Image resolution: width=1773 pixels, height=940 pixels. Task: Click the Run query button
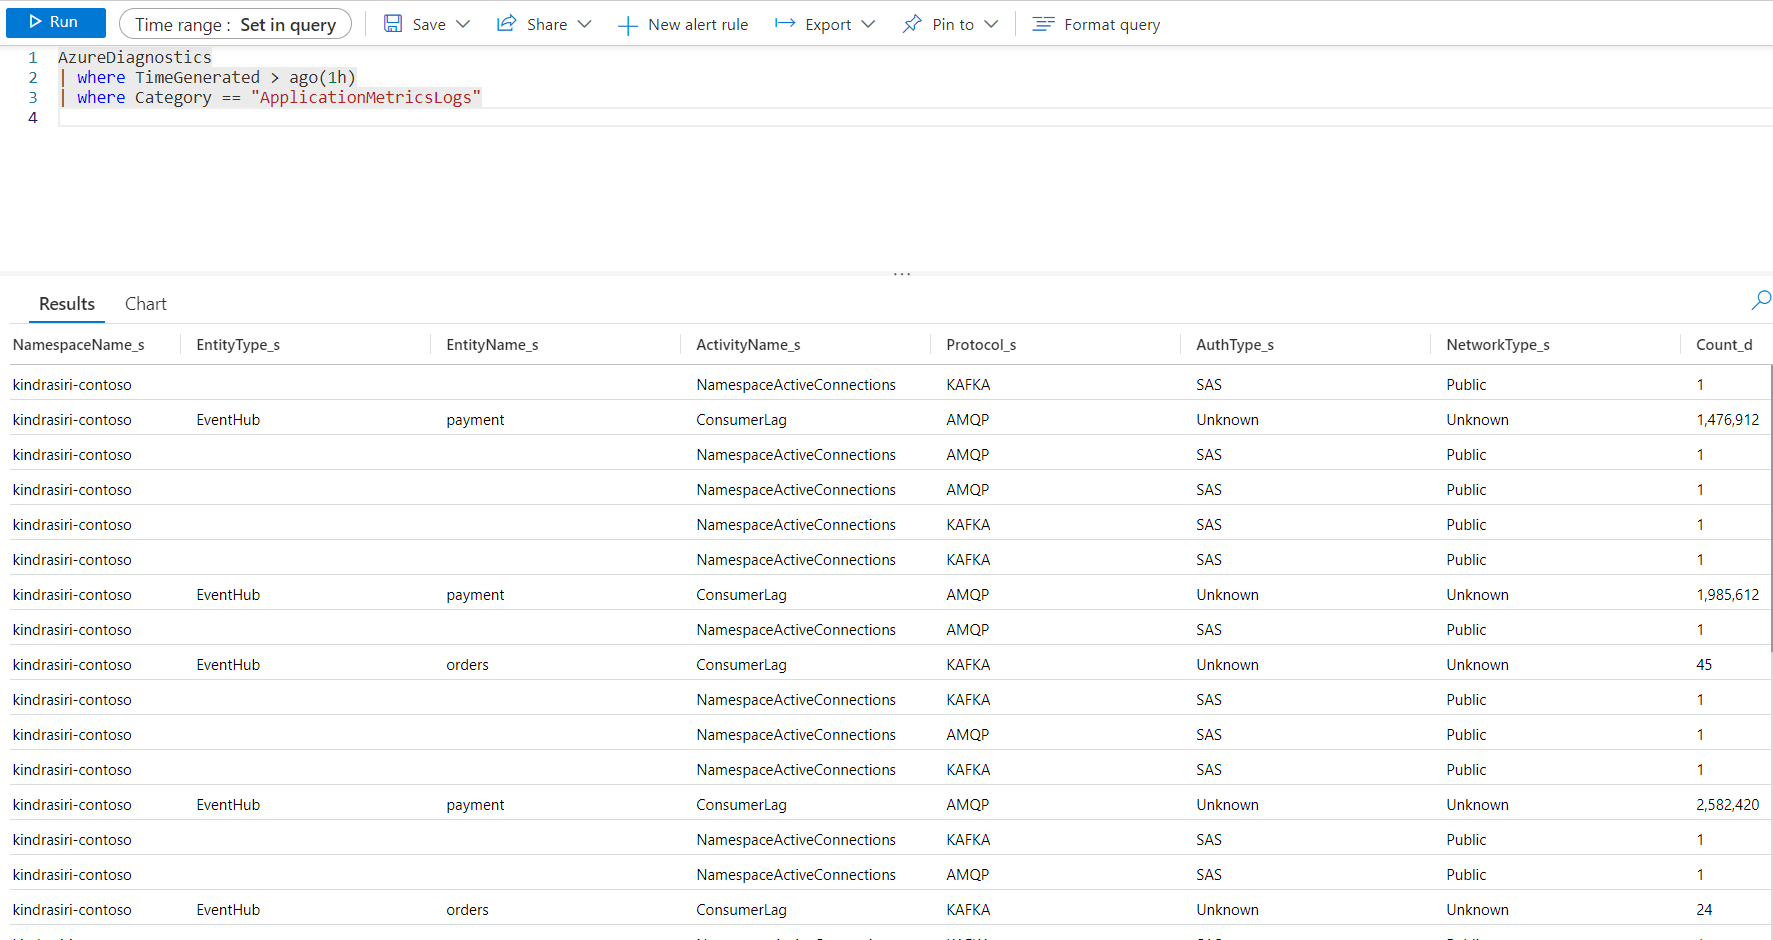[55, 22]
